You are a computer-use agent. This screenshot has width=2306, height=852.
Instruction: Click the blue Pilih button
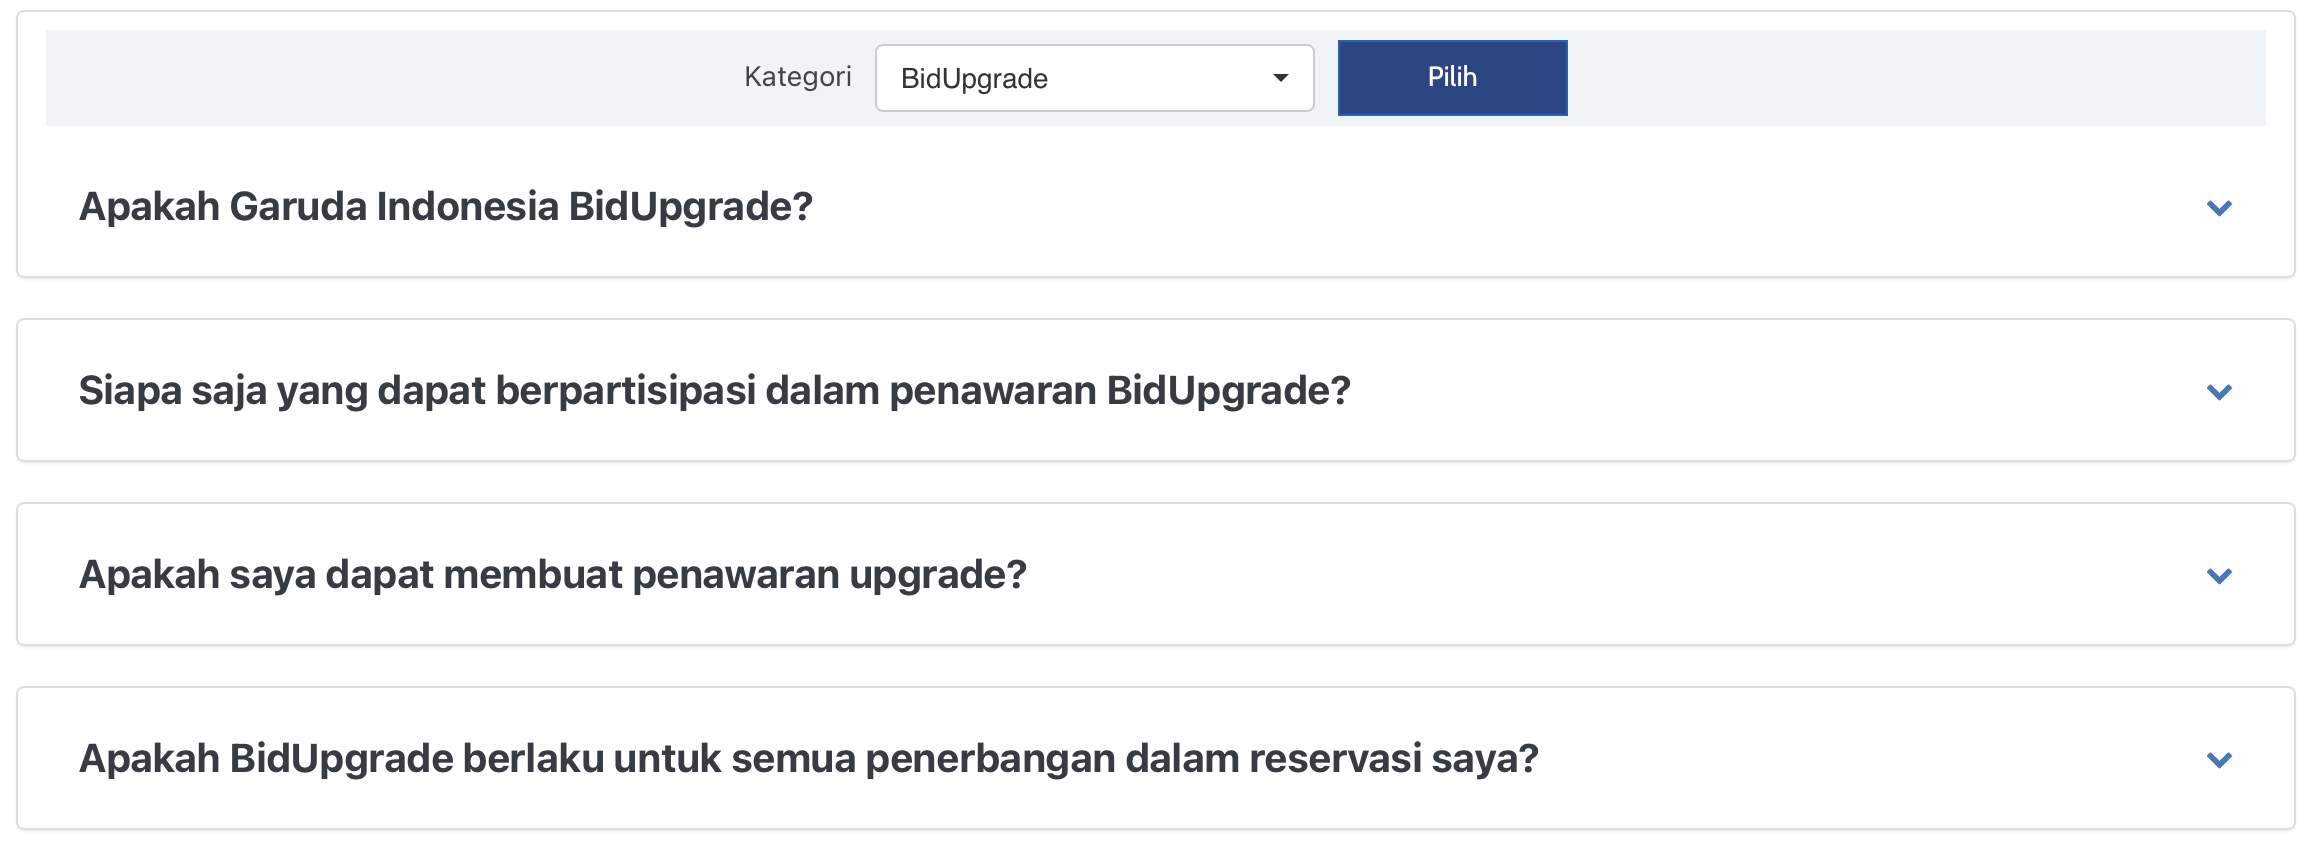(1452, 78)
